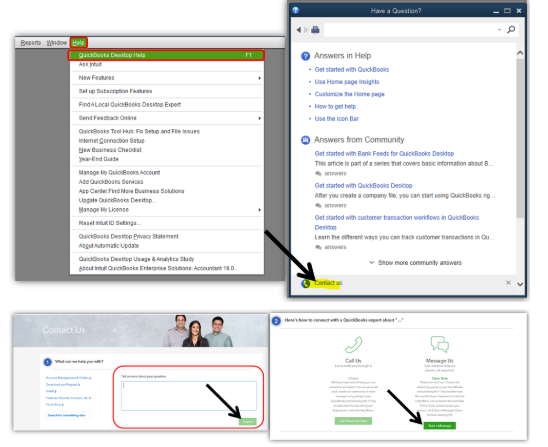Viewport: 548px width, 447px height.
Task: Open the Help menu
Action: coord(78,43)
